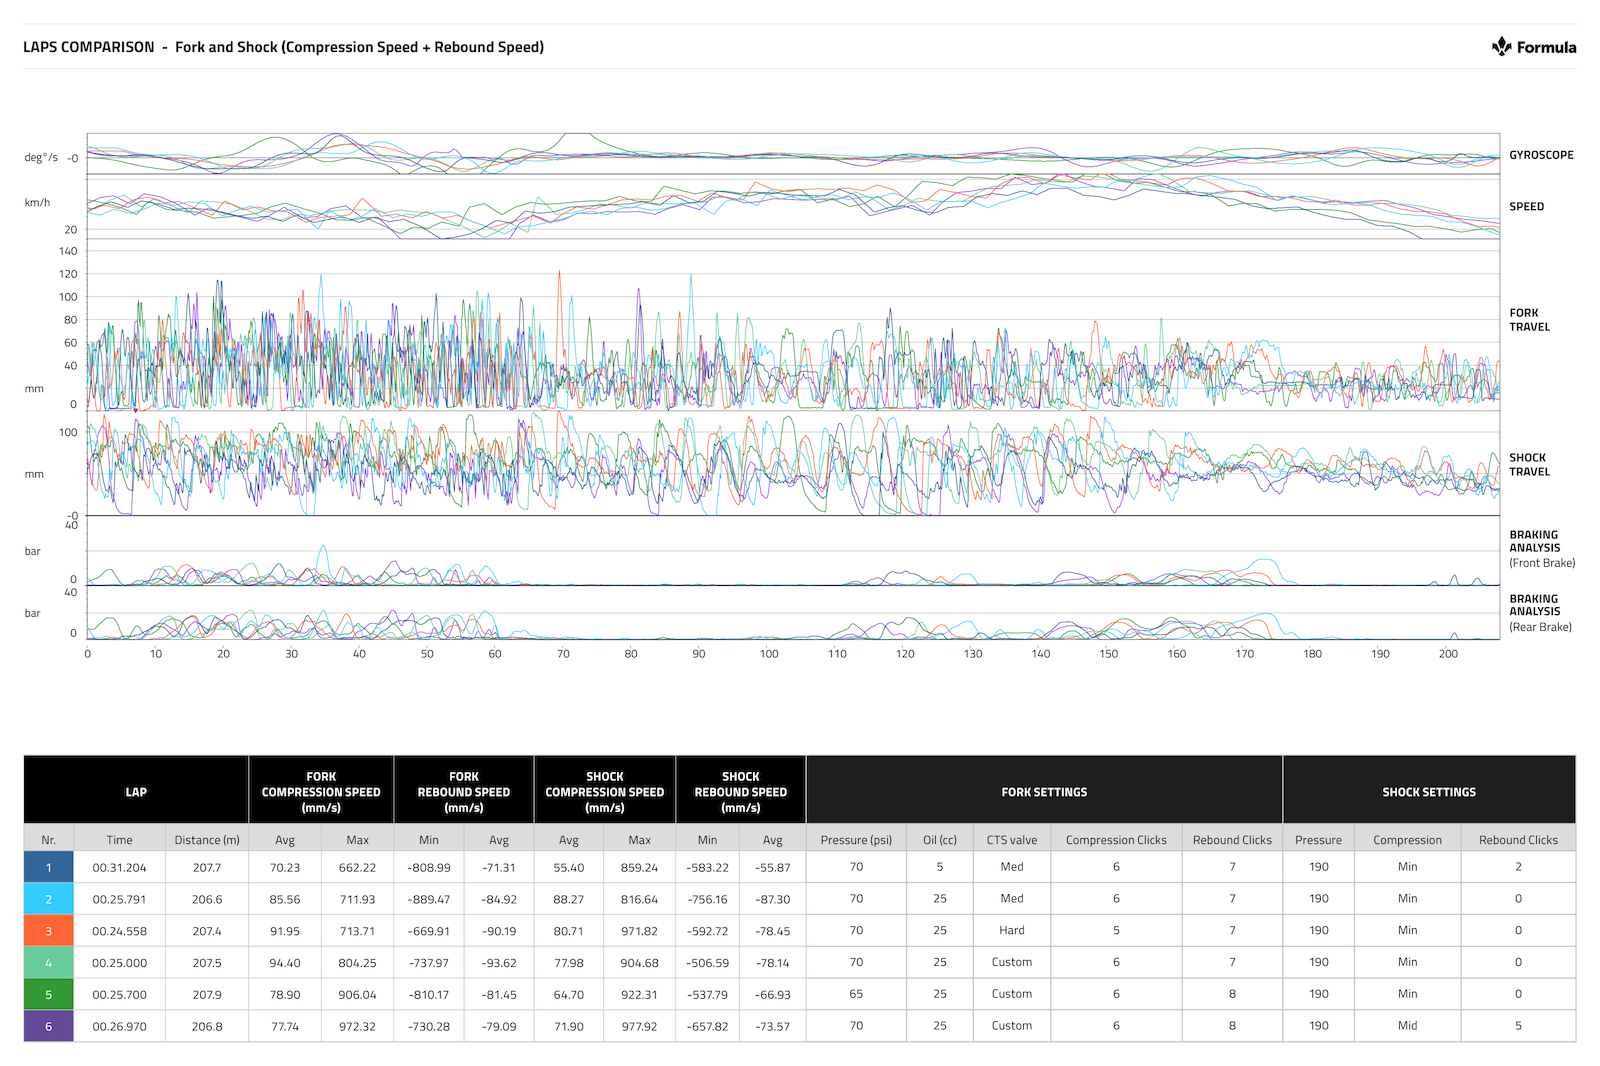Click the FORK TRAVEL chart label
Viewport: 1600px width, 1066px height.
[1529, 320]
